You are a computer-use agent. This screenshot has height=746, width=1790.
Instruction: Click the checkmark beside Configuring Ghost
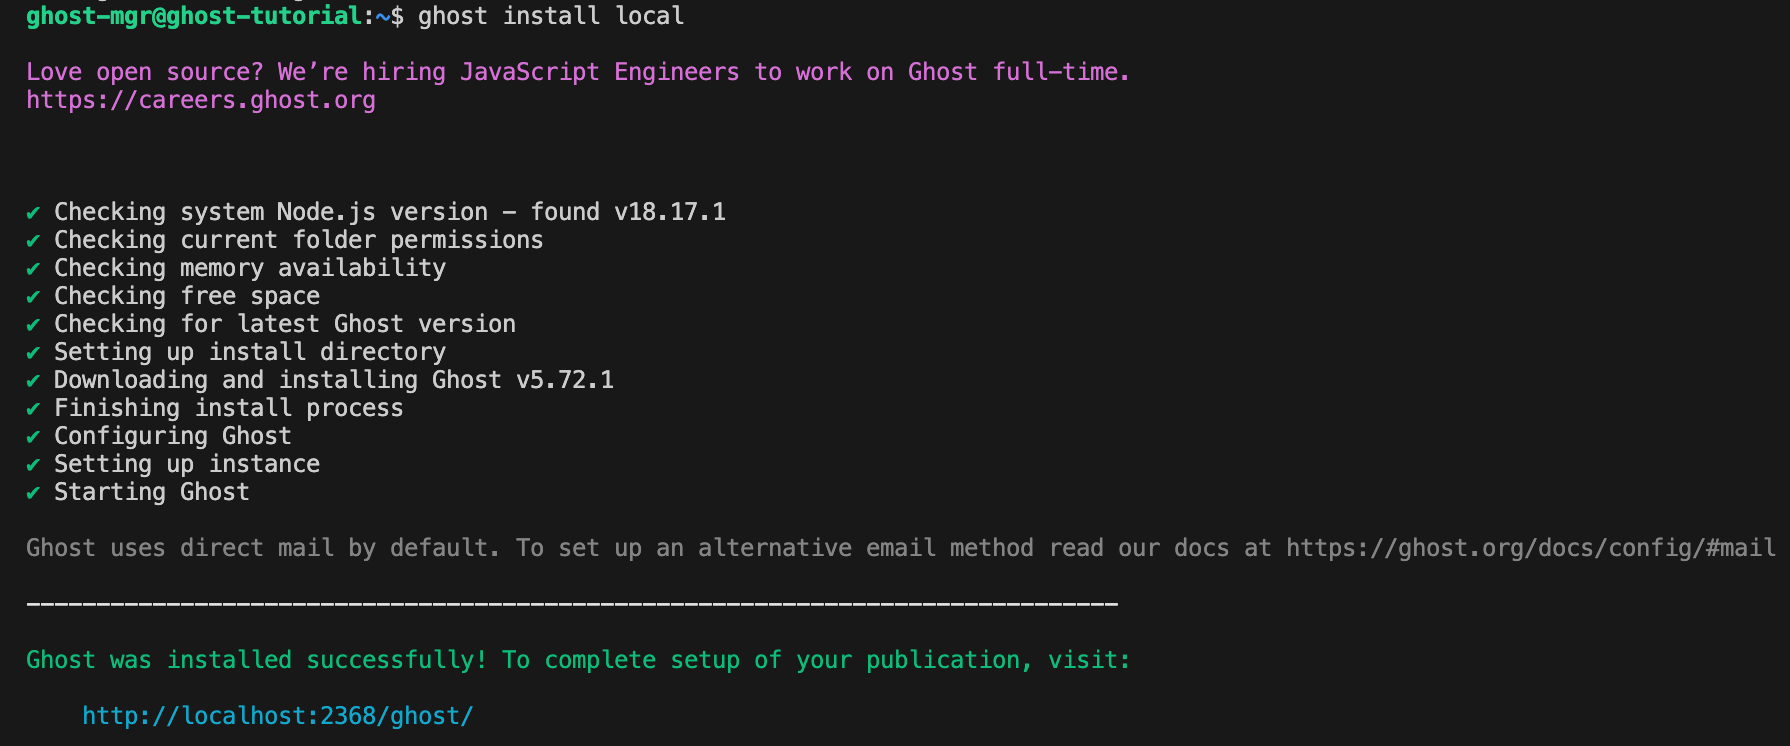point(33,437)
